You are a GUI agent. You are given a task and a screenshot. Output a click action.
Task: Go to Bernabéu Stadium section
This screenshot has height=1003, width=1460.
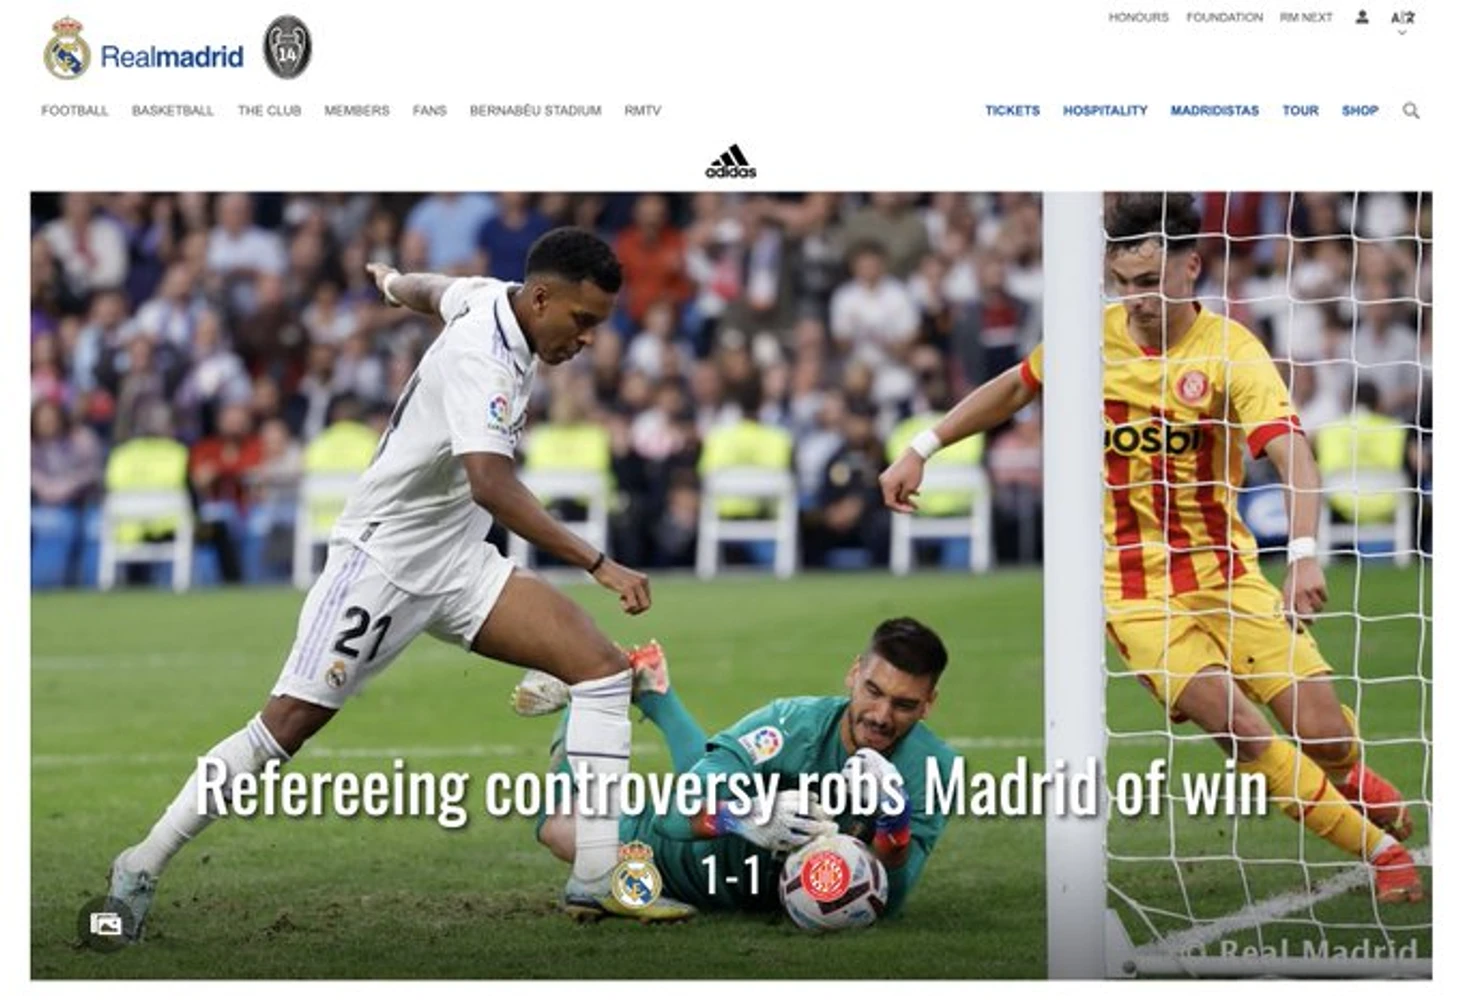[535, 111]
